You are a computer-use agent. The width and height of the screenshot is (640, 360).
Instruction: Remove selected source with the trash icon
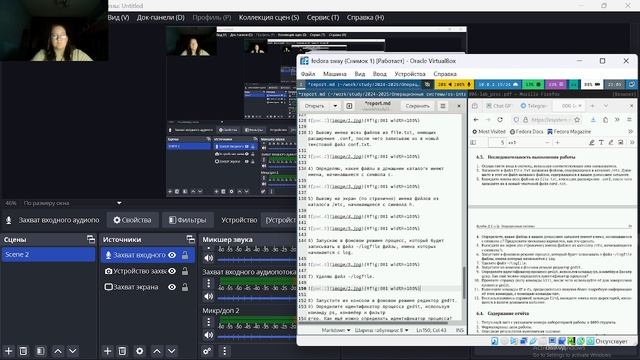pos(122,351)
